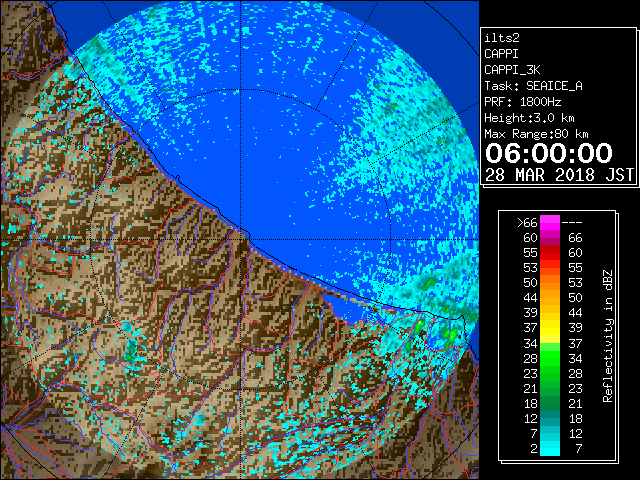Click the 06:00:00 timestamp
The height and width of the screenshot is (480, 640).
549,153
